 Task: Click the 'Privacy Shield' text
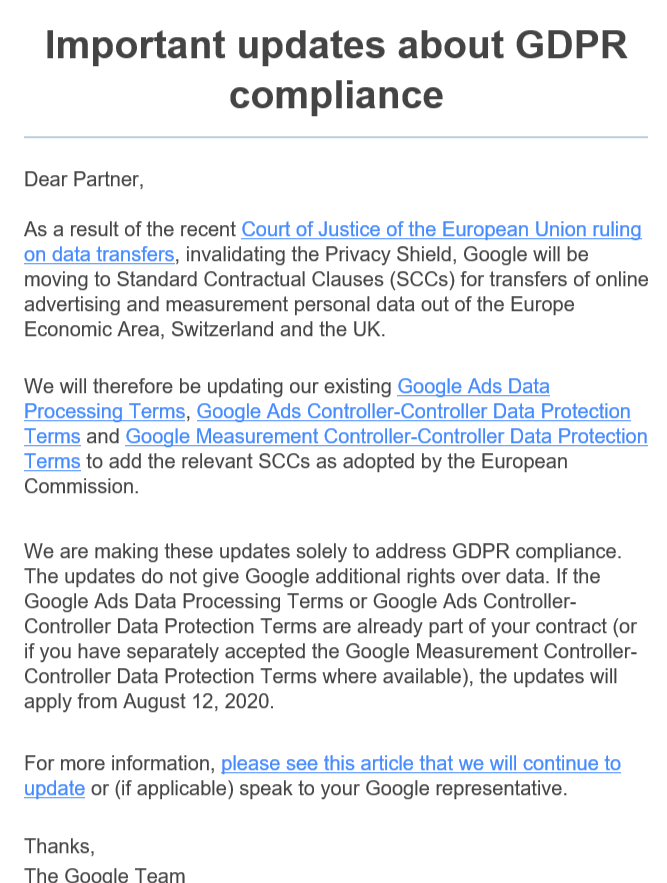tap(391, 255)
